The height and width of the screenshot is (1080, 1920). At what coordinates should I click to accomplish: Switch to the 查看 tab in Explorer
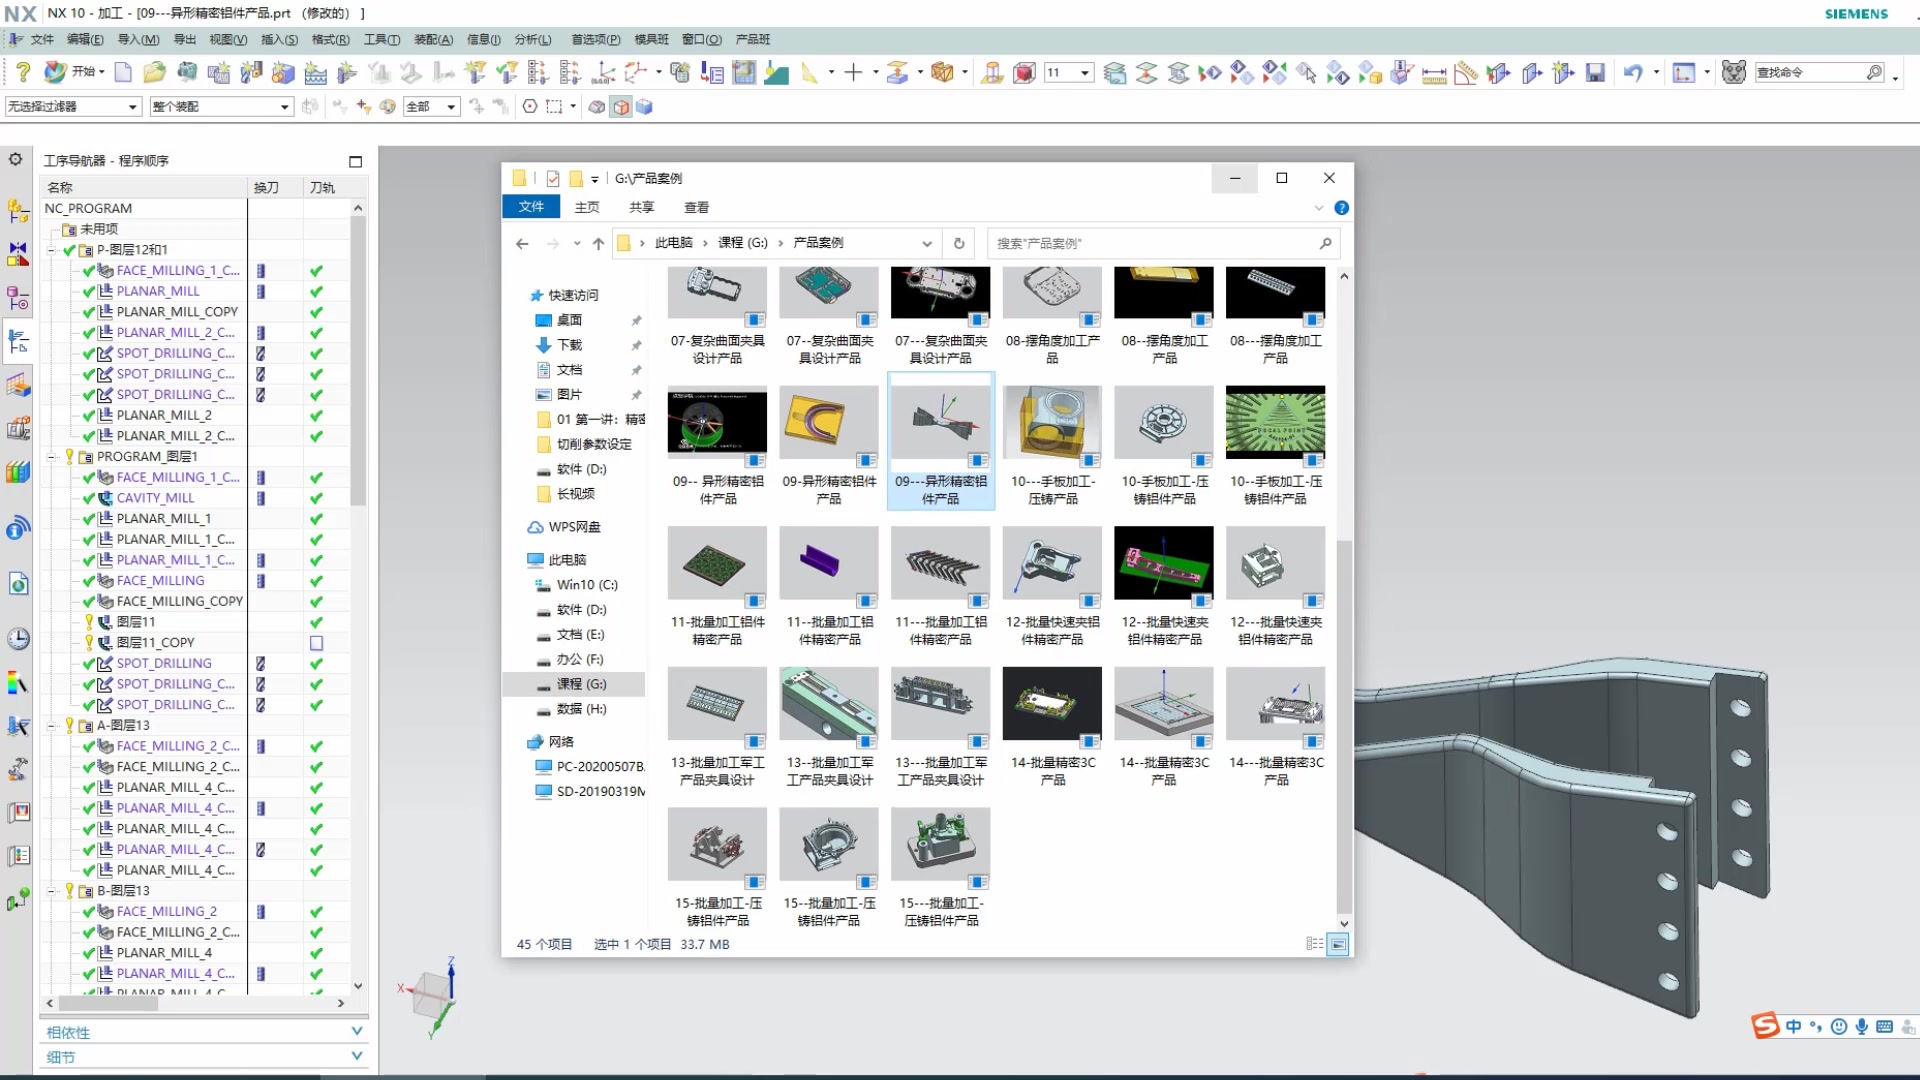(x=696, y=207)
